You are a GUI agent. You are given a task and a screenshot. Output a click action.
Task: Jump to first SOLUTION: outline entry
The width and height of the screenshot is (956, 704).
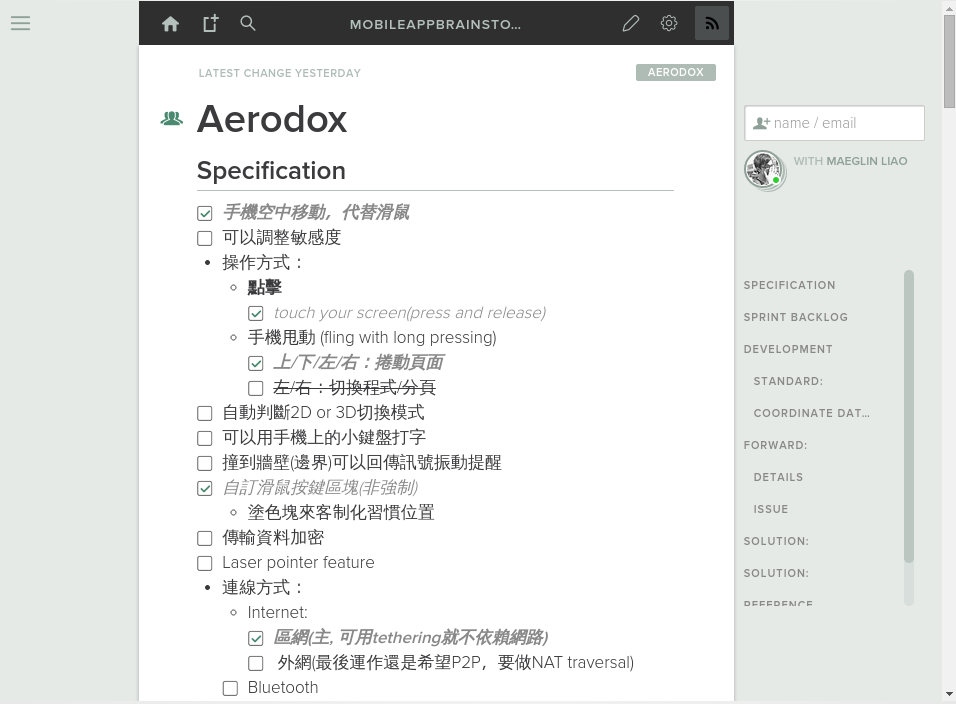pos(776,541)
